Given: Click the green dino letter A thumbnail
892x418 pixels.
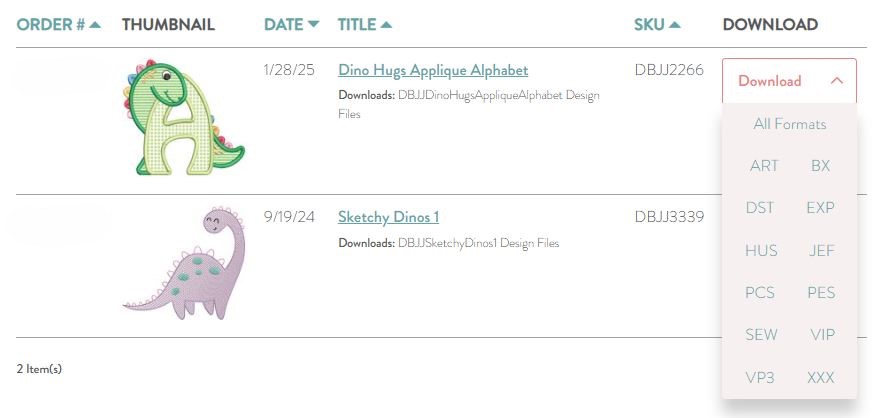Looking at the screenshot, I should pyautogui.click(x=183, y=117).
